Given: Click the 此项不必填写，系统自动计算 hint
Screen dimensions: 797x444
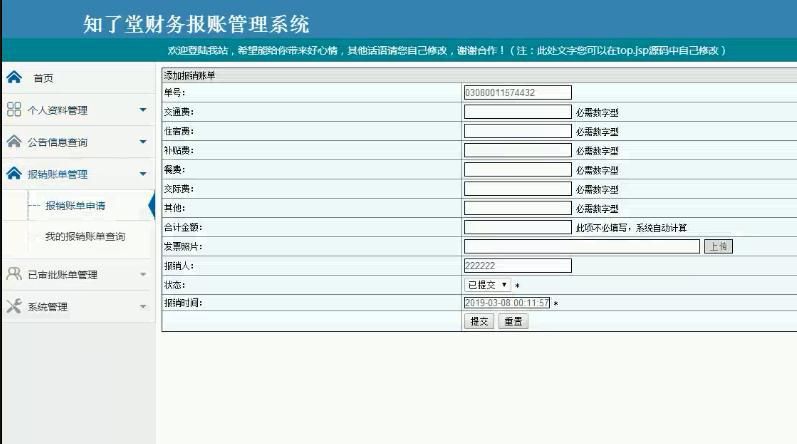Looking at the screenshot, I should (x=631, y=228).
